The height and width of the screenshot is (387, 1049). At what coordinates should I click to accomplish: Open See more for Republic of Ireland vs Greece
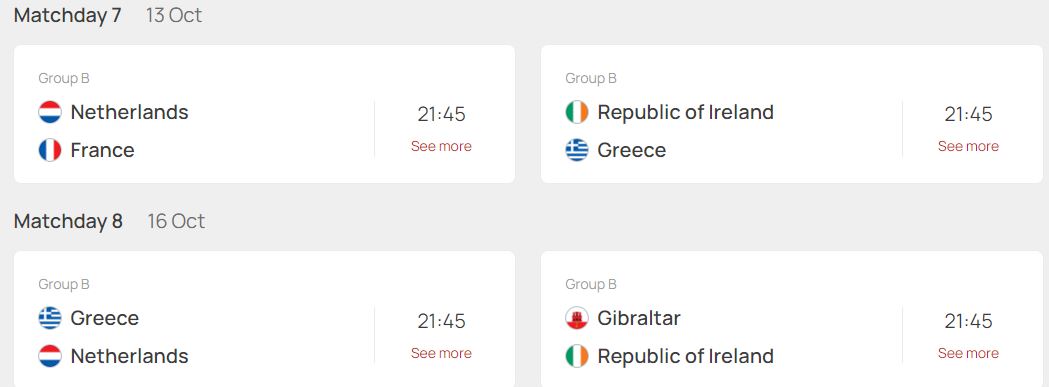tap(968, 146)
